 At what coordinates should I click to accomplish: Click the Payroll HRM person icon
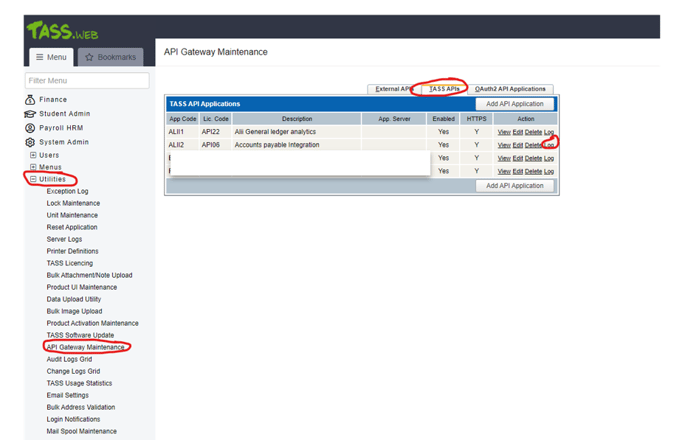[30, 128]
